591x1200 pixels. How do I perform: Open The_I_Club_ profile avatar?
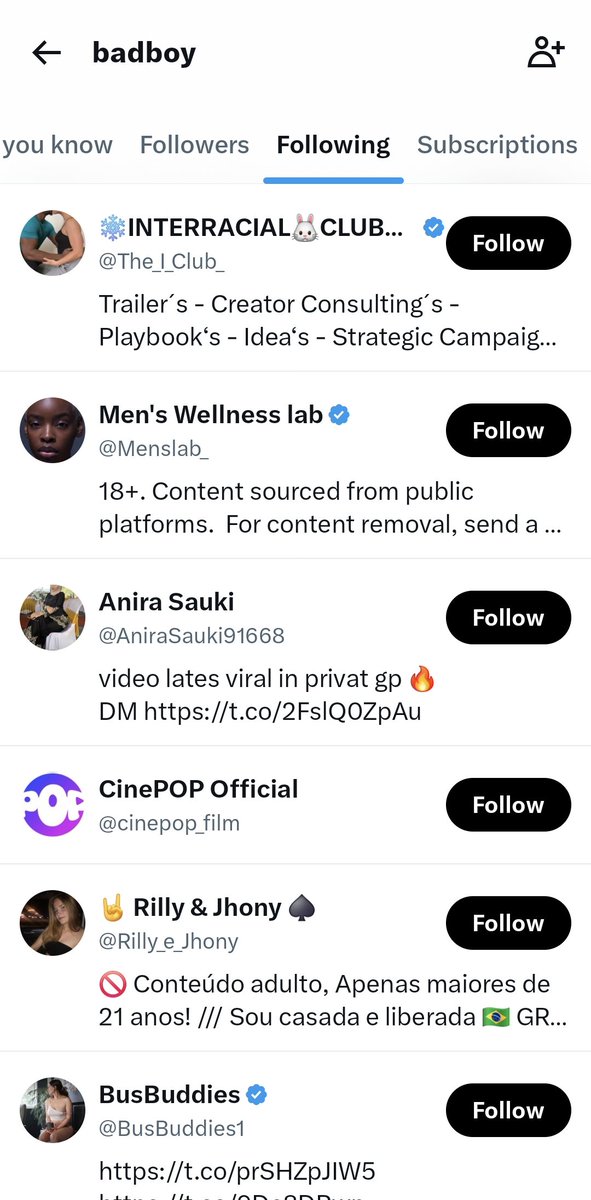coord(53,243)
